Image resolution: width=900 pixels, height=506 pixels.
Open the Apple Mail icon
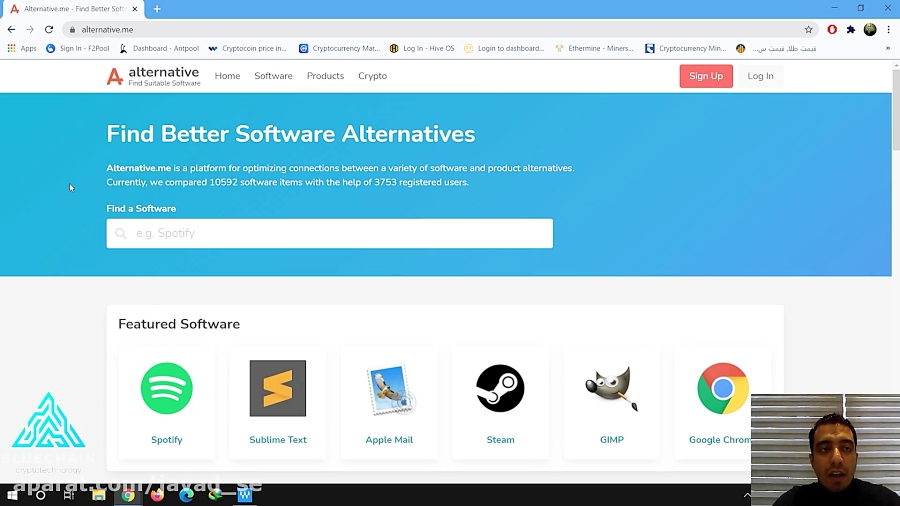389,390
